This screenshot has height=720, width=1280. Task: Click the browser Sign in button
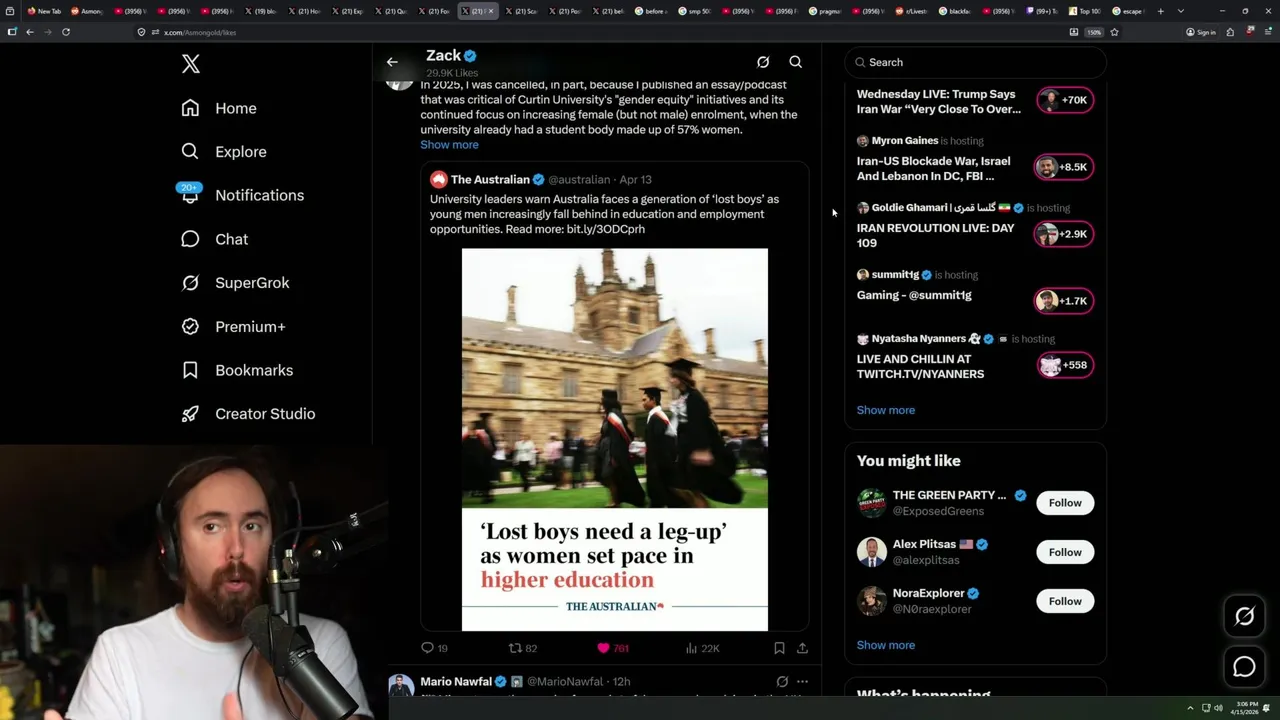[1201, 32]
